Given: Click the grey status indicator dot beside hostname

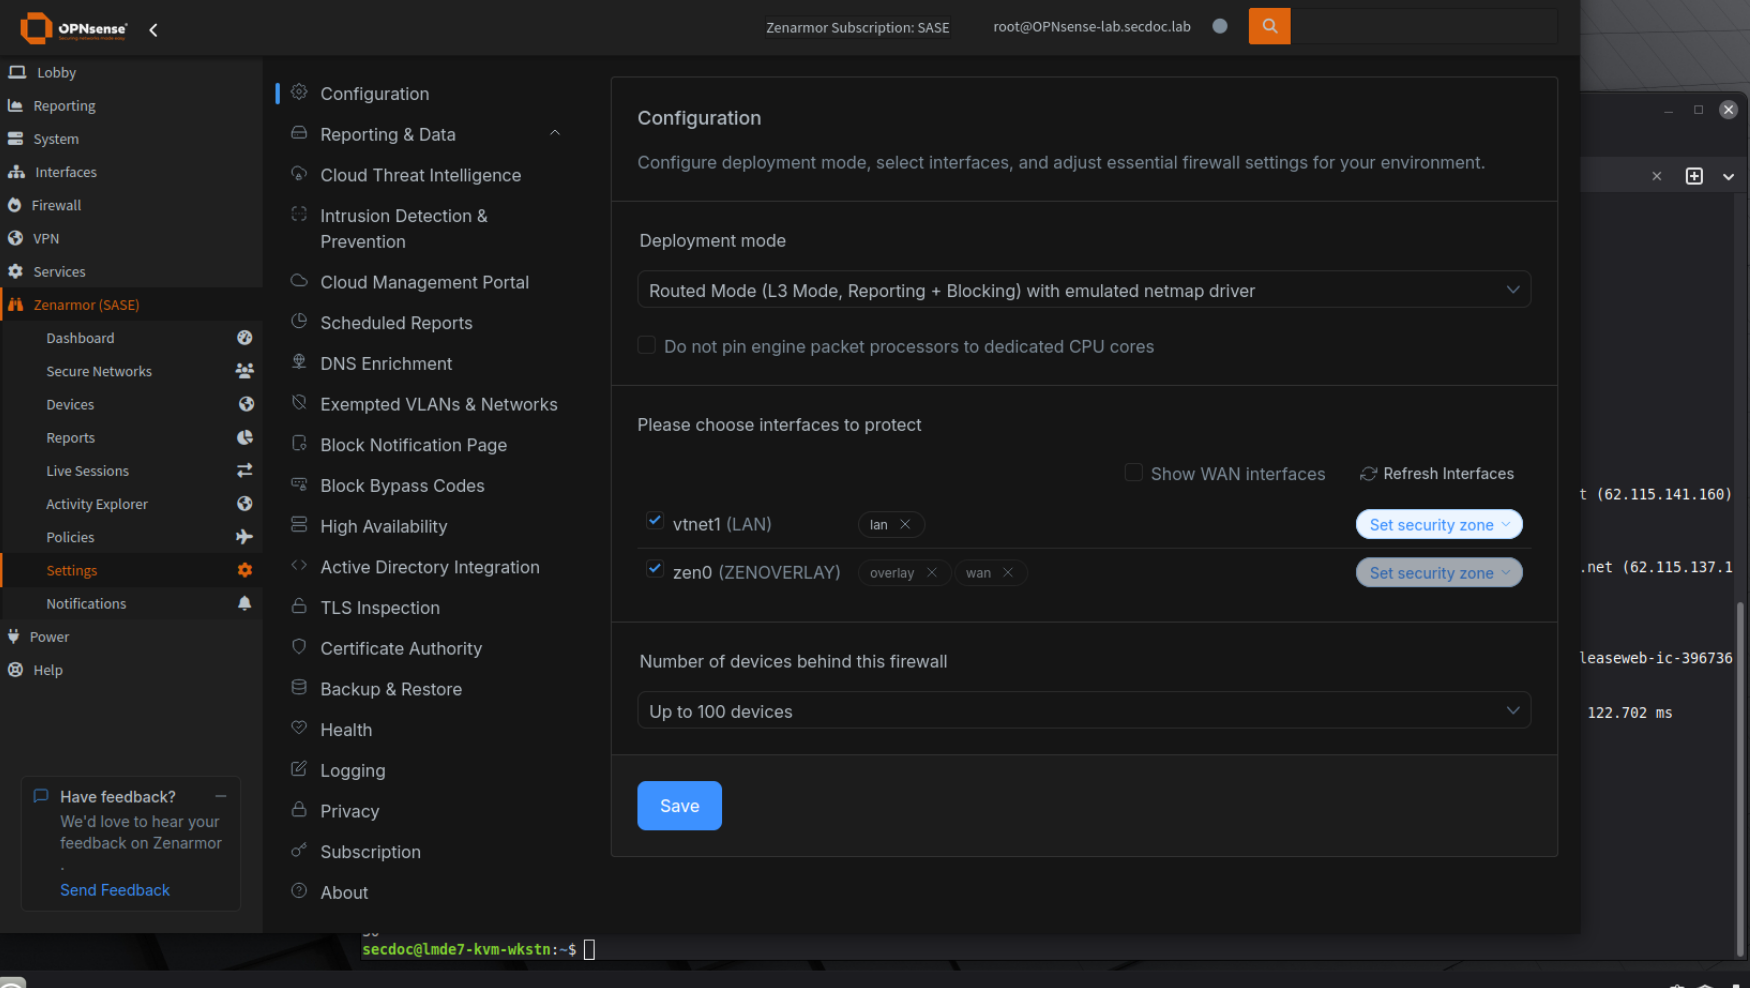Looking at the screenshot, I should [x=1219, y=26].
